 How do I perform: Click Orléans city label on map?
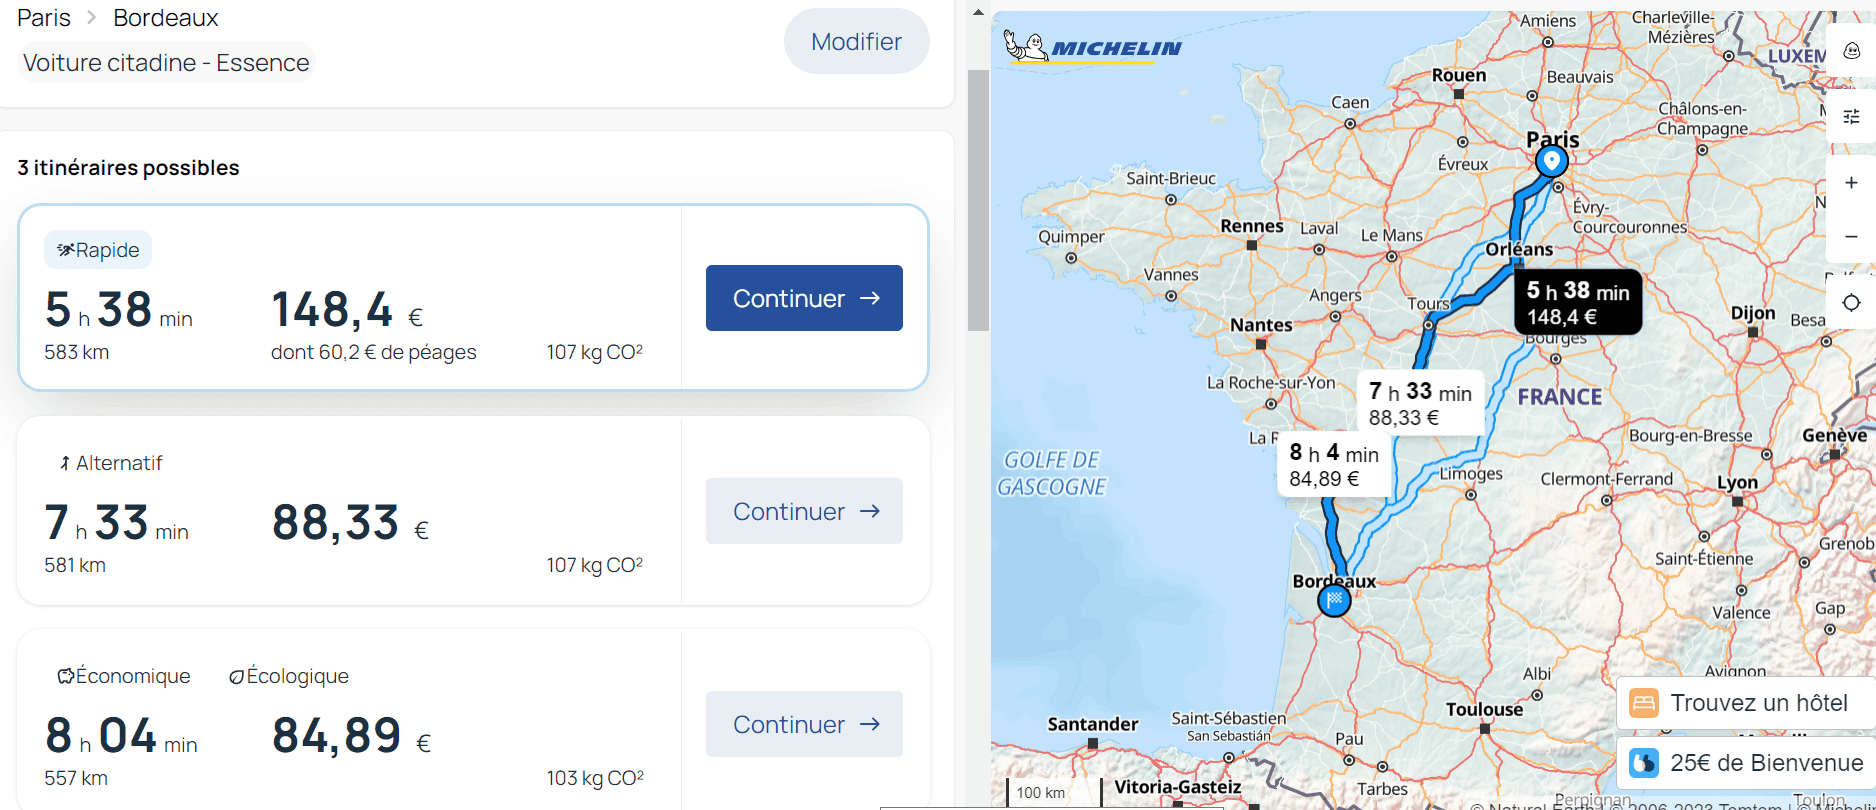coord(1519,249)
